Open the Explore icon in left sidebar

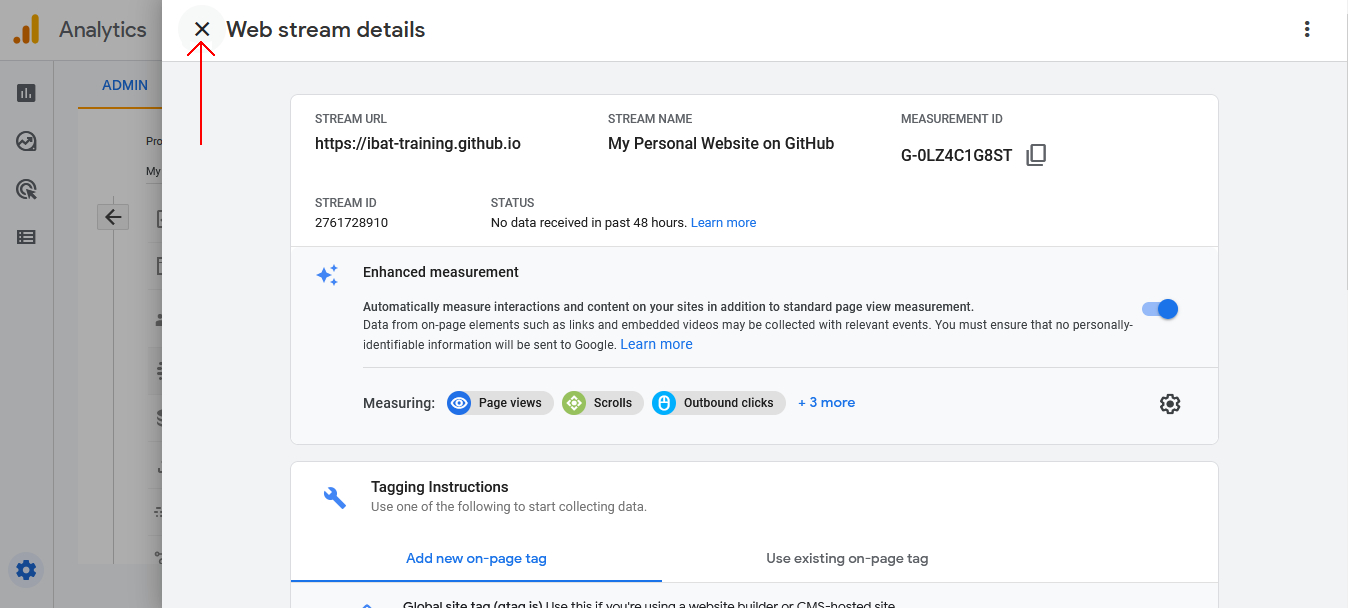(x=26, y=141)
